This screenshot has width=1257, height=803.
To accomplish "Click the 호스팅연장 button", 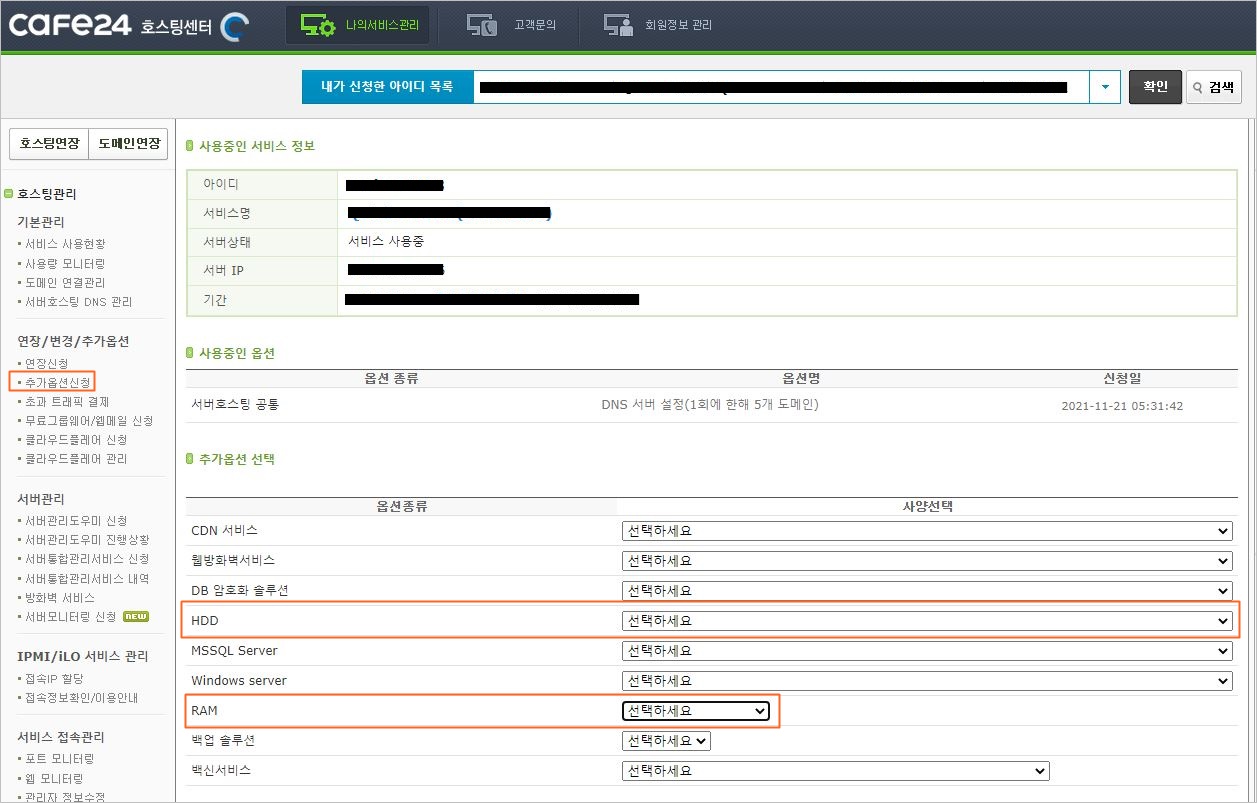I will [x=49, y=144].
